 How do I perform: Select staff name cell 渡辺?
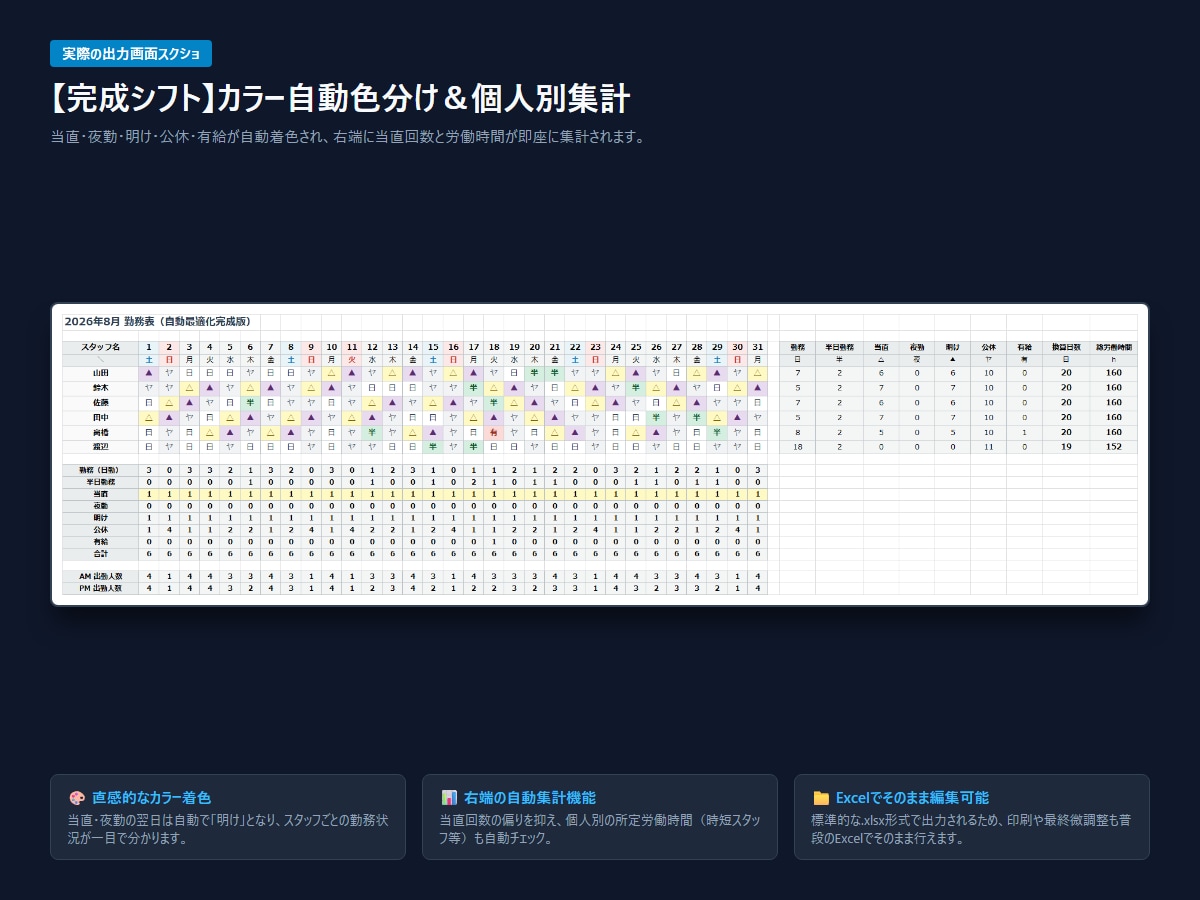(x=100, y=447)
